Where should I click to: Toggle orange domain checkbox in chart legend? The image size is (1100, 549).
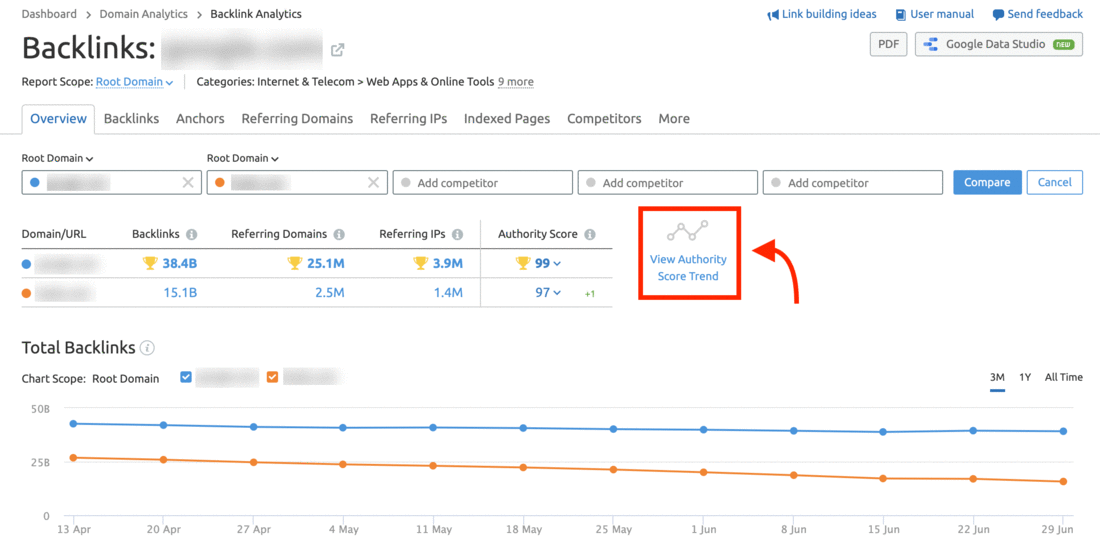[x=272, y=377]
